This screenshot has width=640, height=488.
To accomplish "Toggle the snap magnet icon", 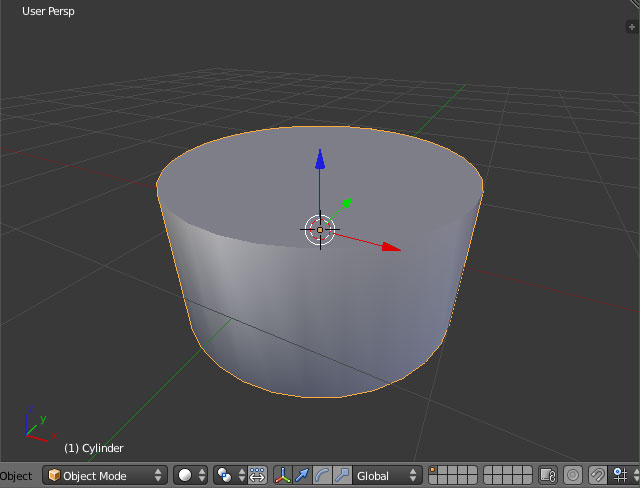I will click(x=597, y=476).
